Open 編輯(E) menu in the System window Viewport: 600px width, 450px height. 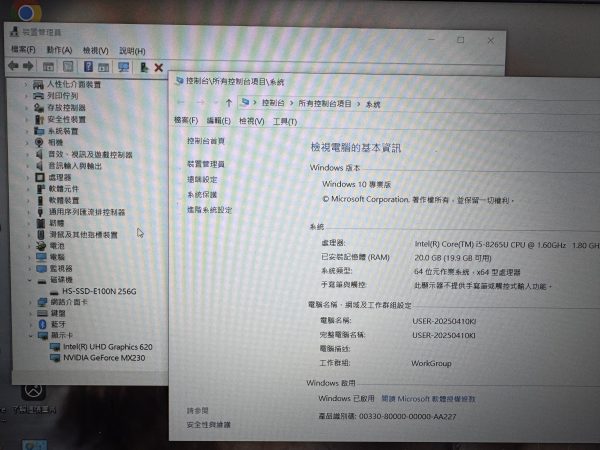[218, 121]
